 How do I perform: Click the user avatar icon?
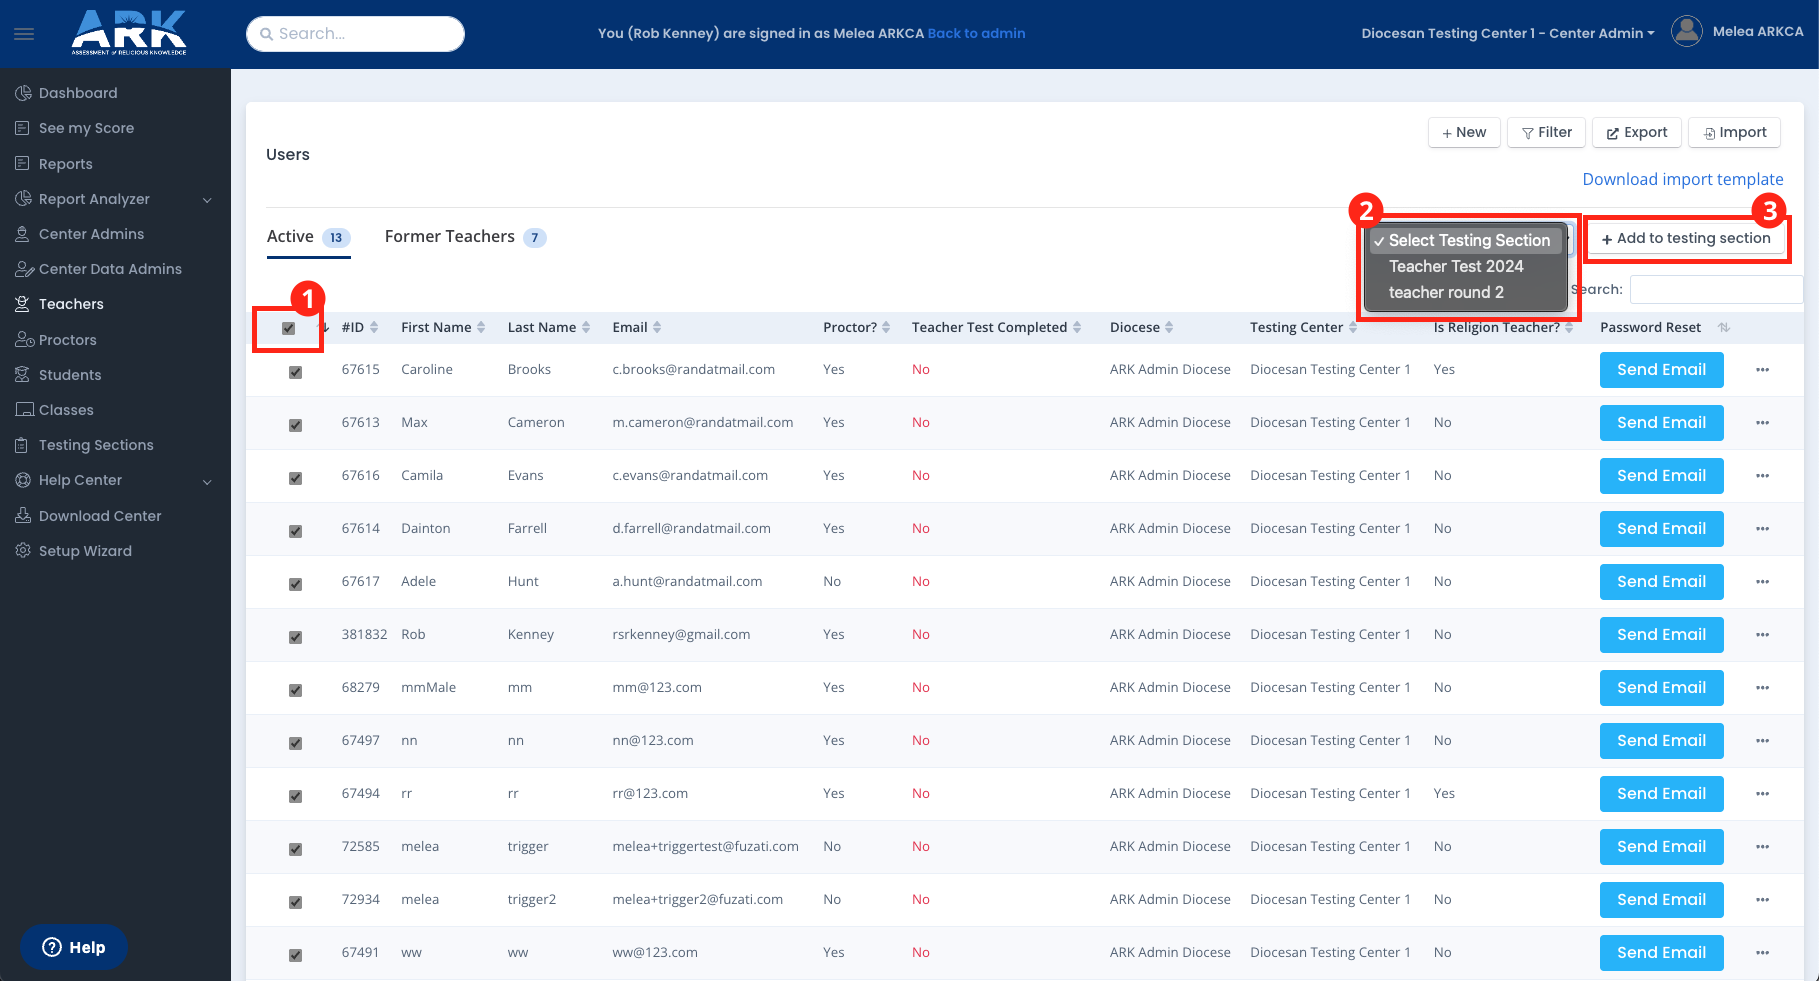pos(1686,32)
